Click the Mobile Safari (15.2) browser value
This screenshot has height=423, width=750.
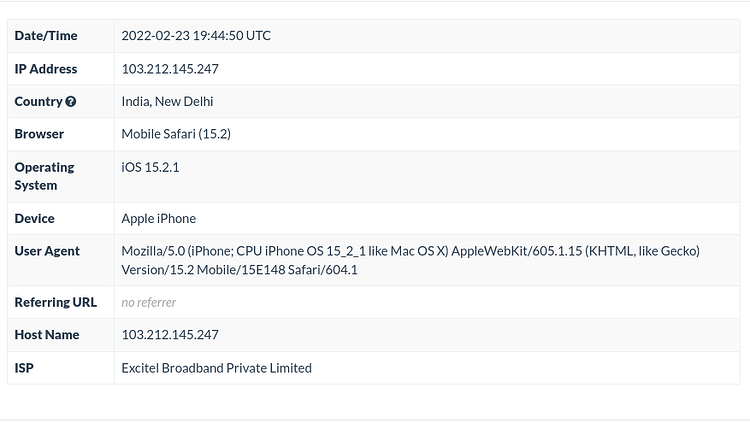pos(176,134)
